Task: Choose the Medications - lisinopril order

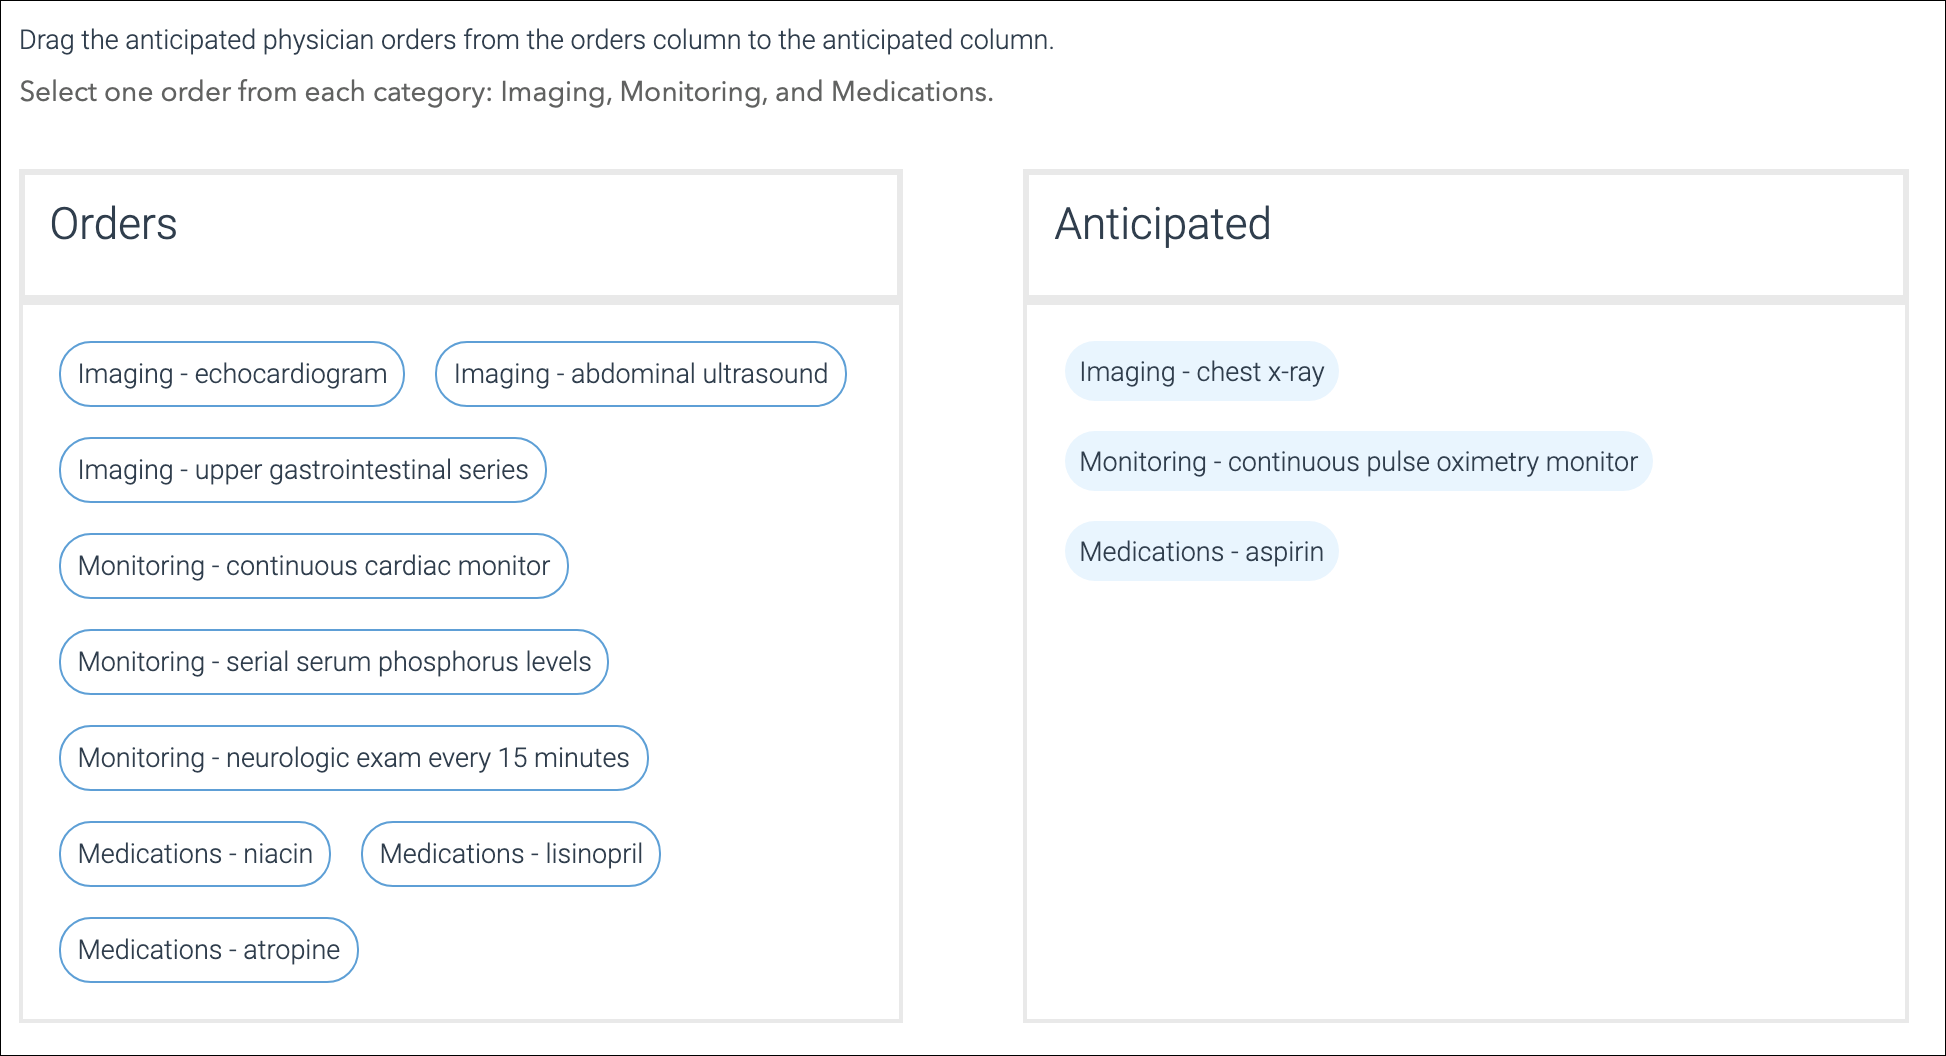Action: coord(511,854)
